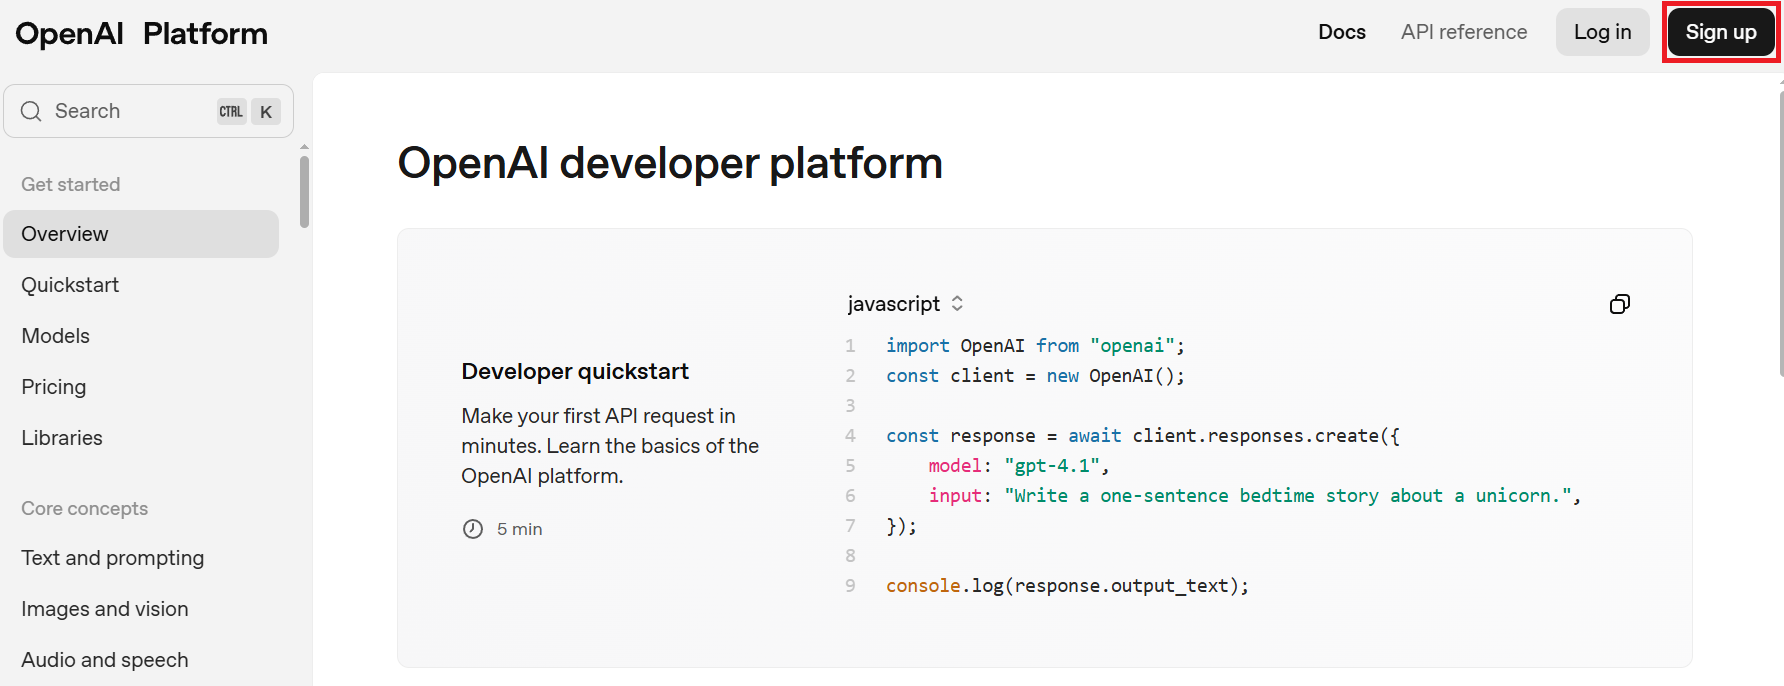The image size is (1784, 686).
Task: Click the clock icon beside 5 min
Action: pyautogui.click(x=473, y=529)
